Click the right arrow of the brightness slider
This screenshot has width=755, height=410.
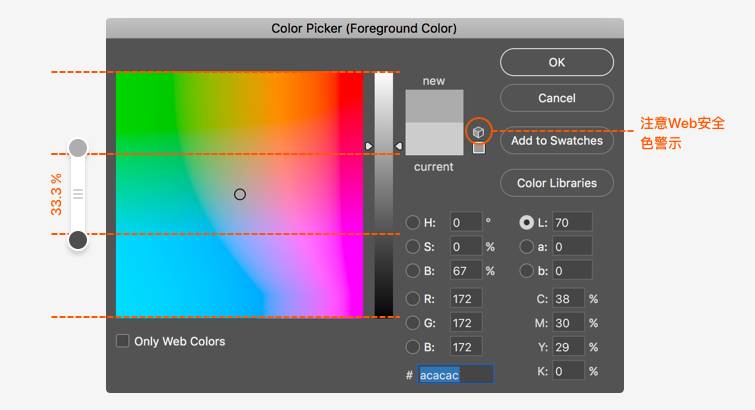pyautogui.click(x=398, y=146)
